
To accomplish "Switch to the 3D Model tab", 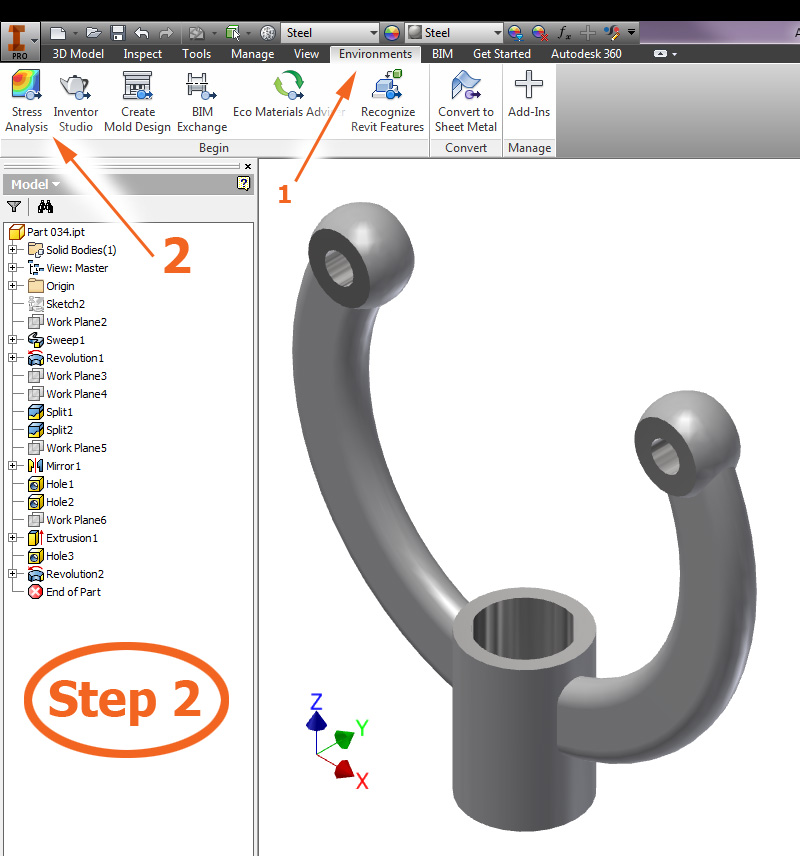I will coord(78,54).
